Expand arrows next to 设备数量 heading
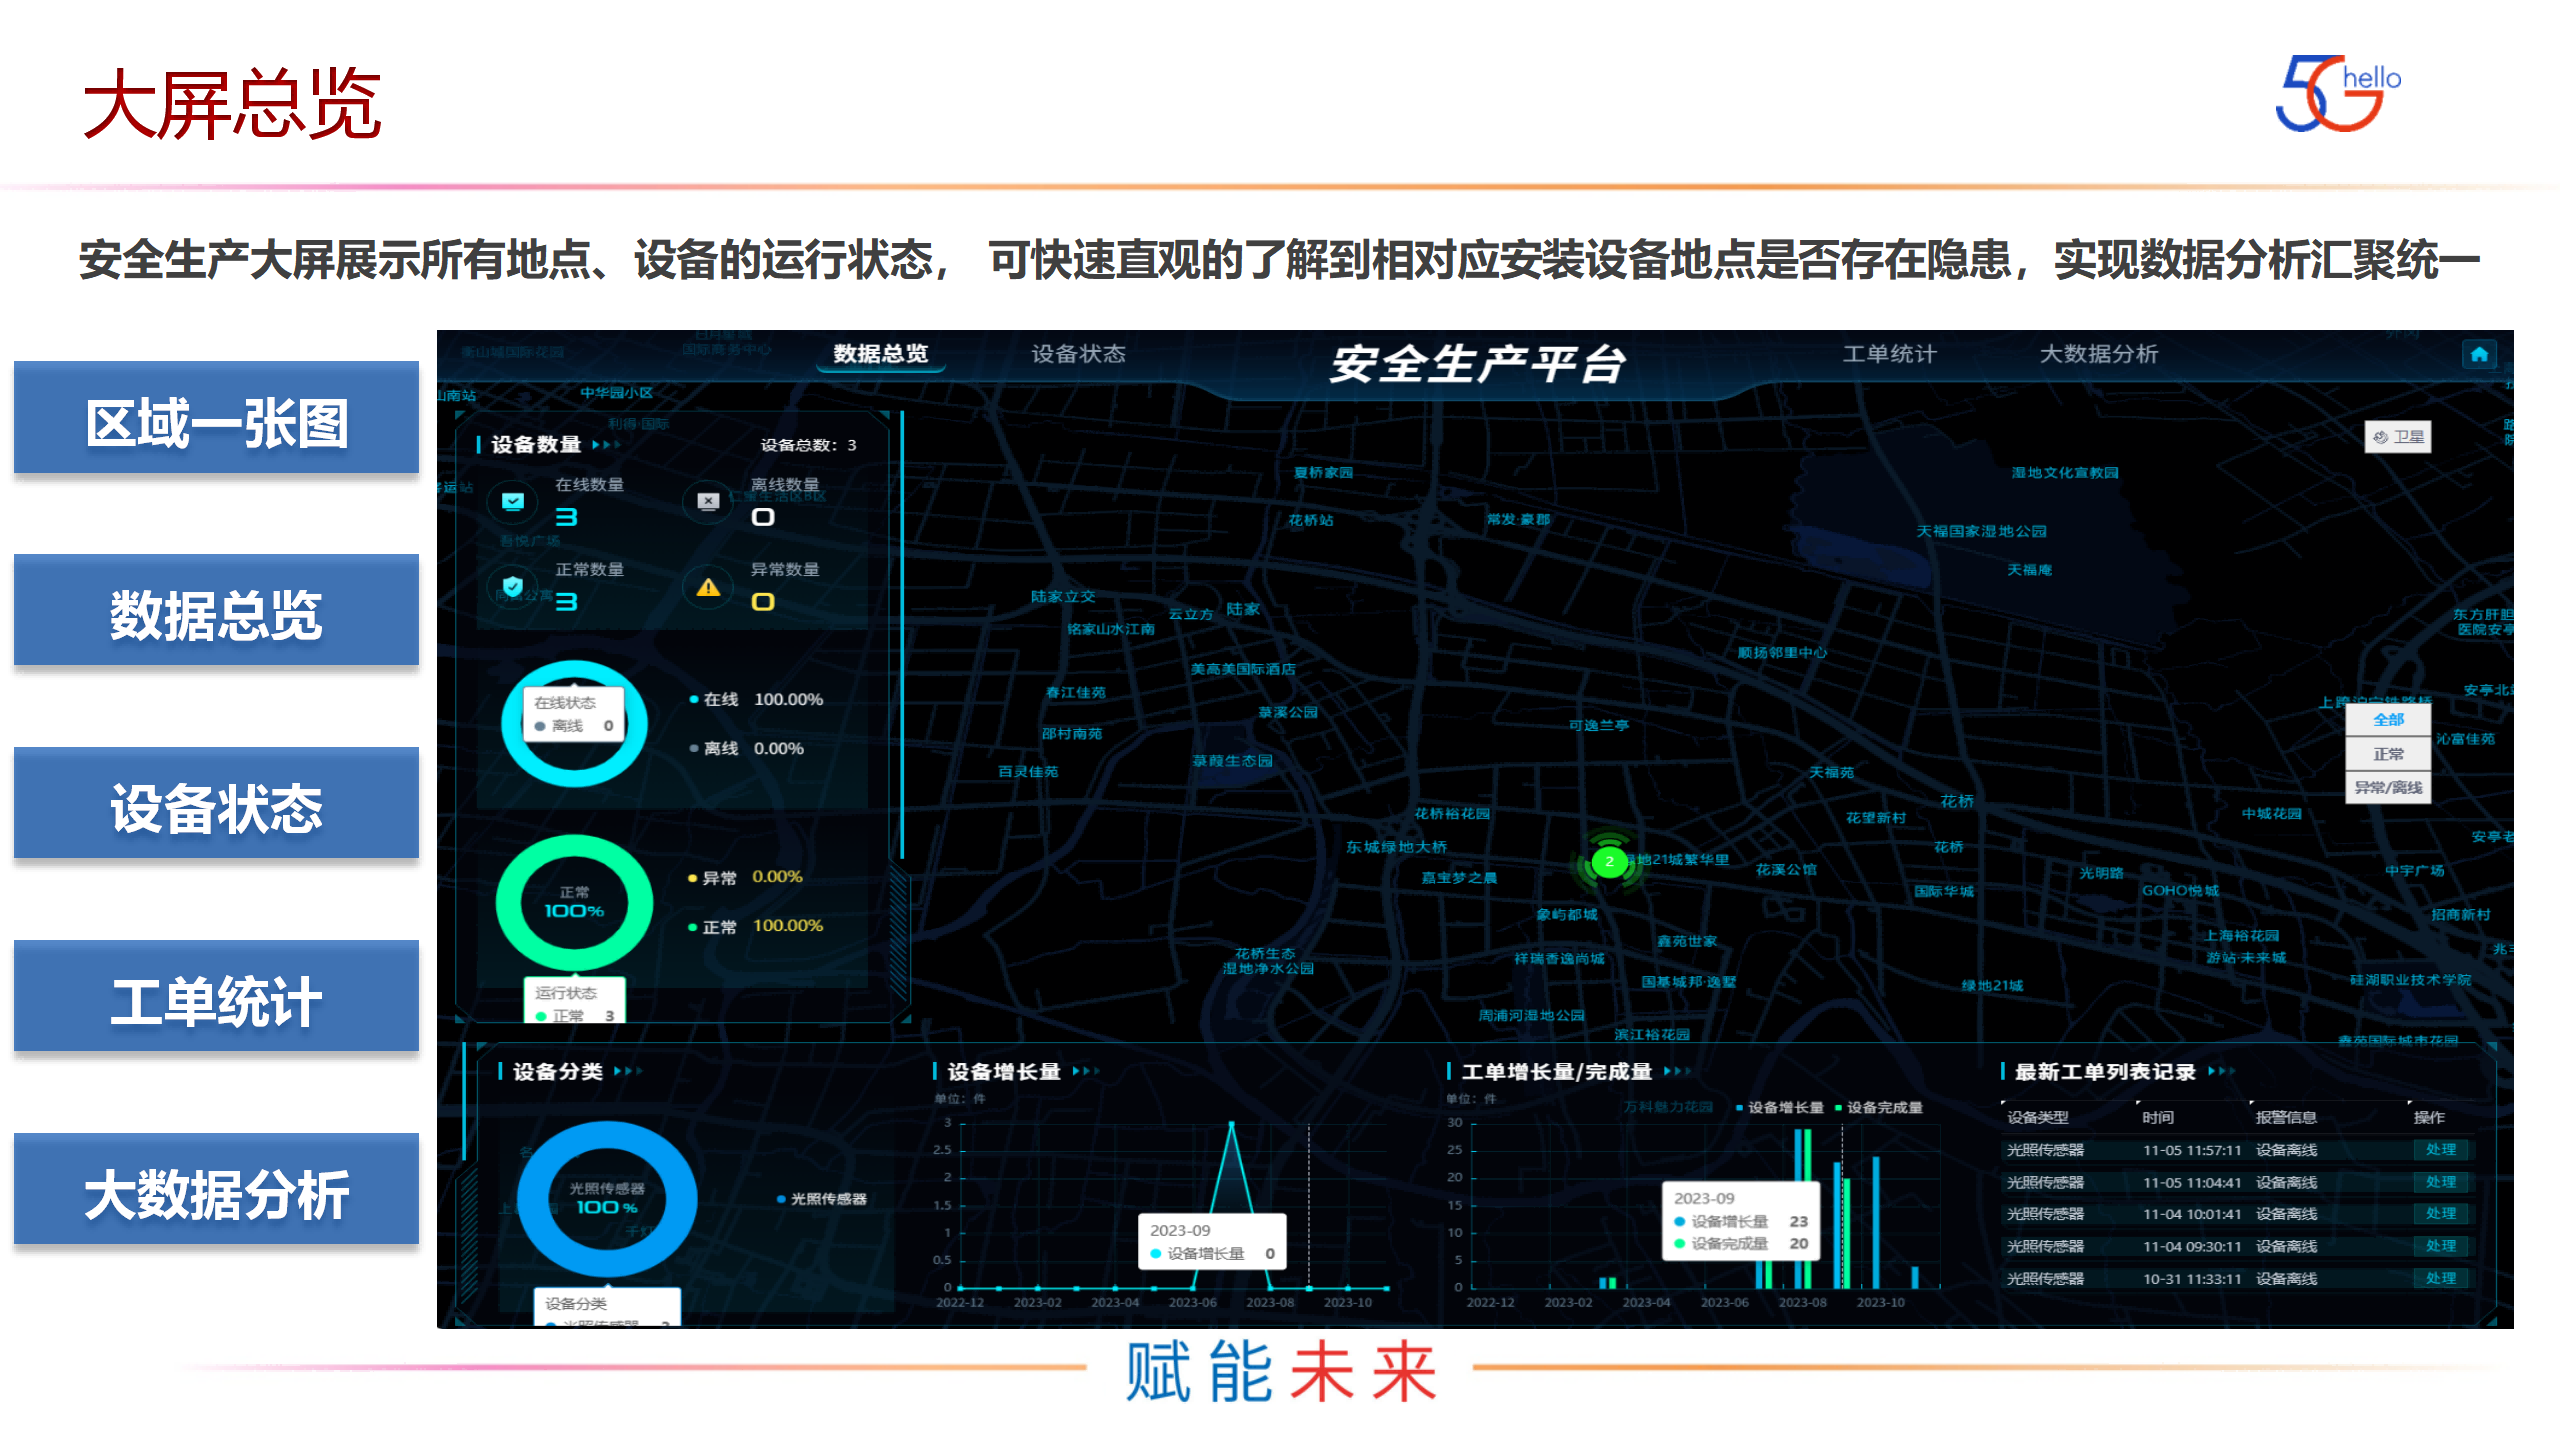 pos(606,445)
